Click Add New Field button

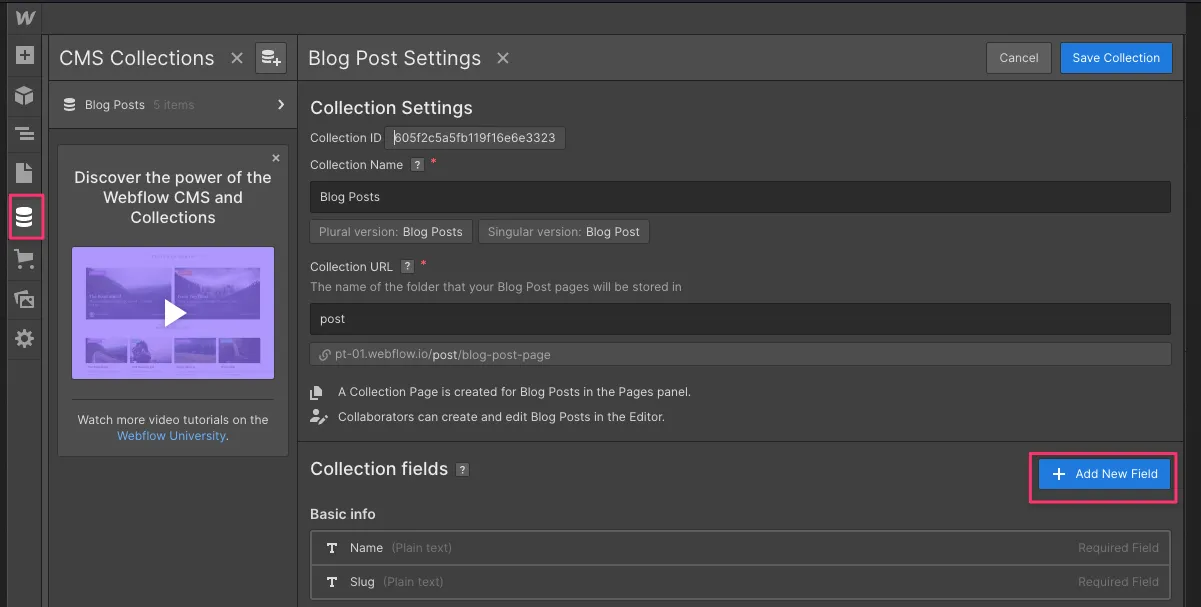tap(1104, 474)
